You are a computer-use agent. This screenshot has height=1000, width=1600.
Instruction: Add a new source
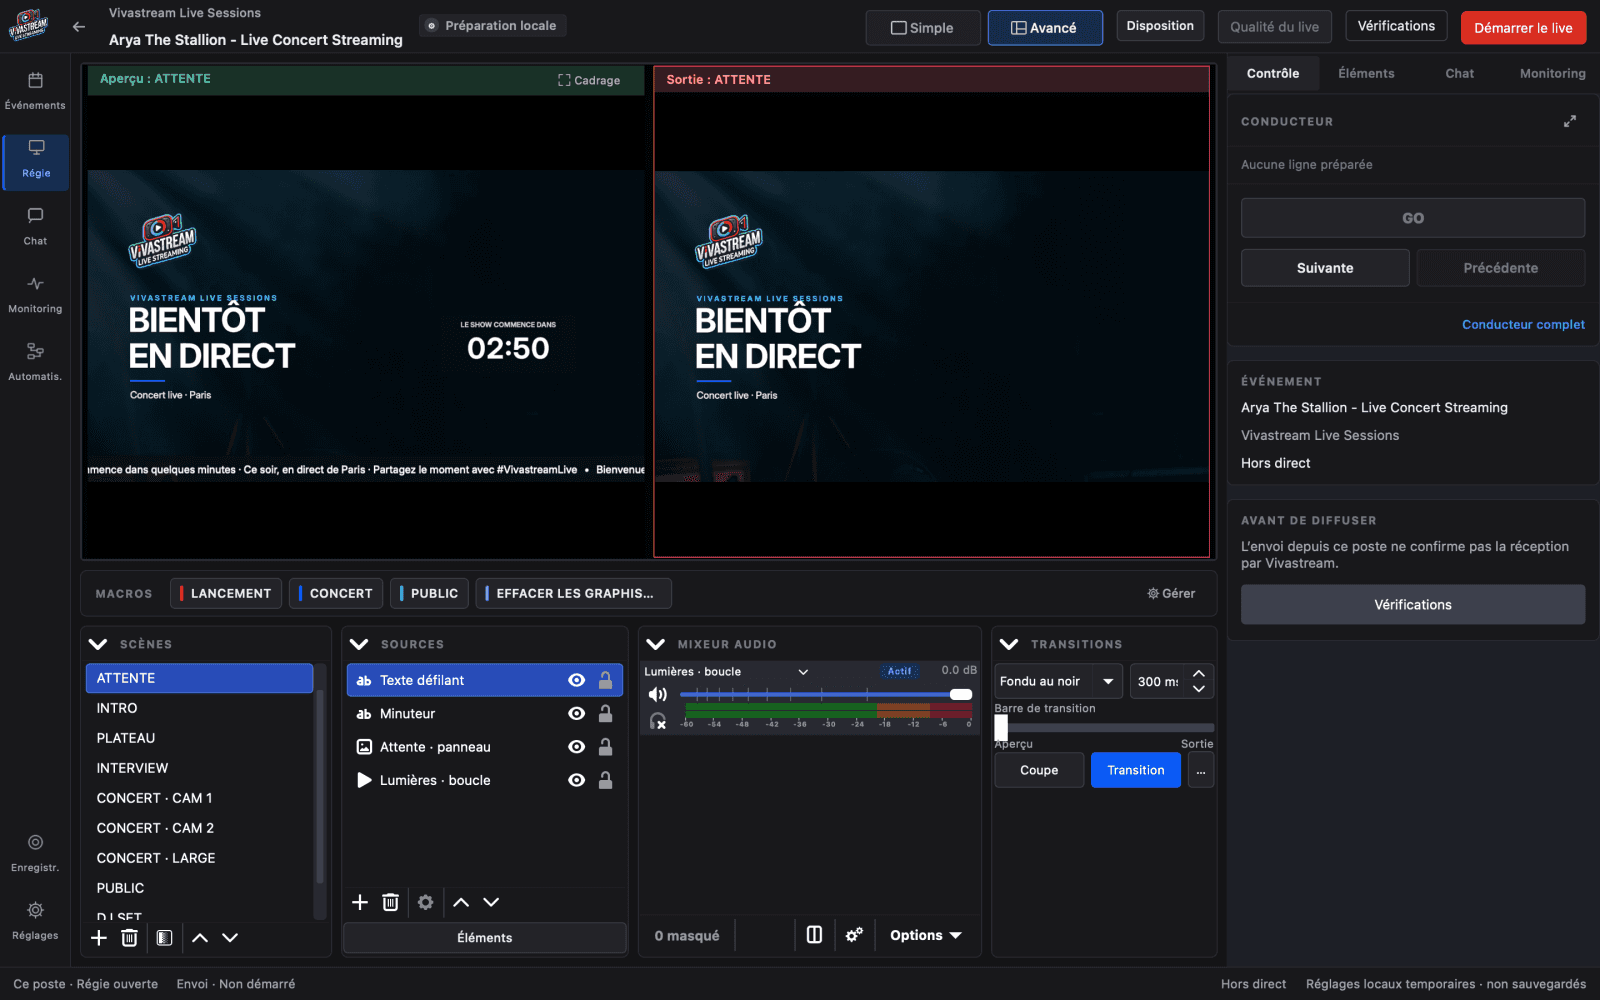360,902
